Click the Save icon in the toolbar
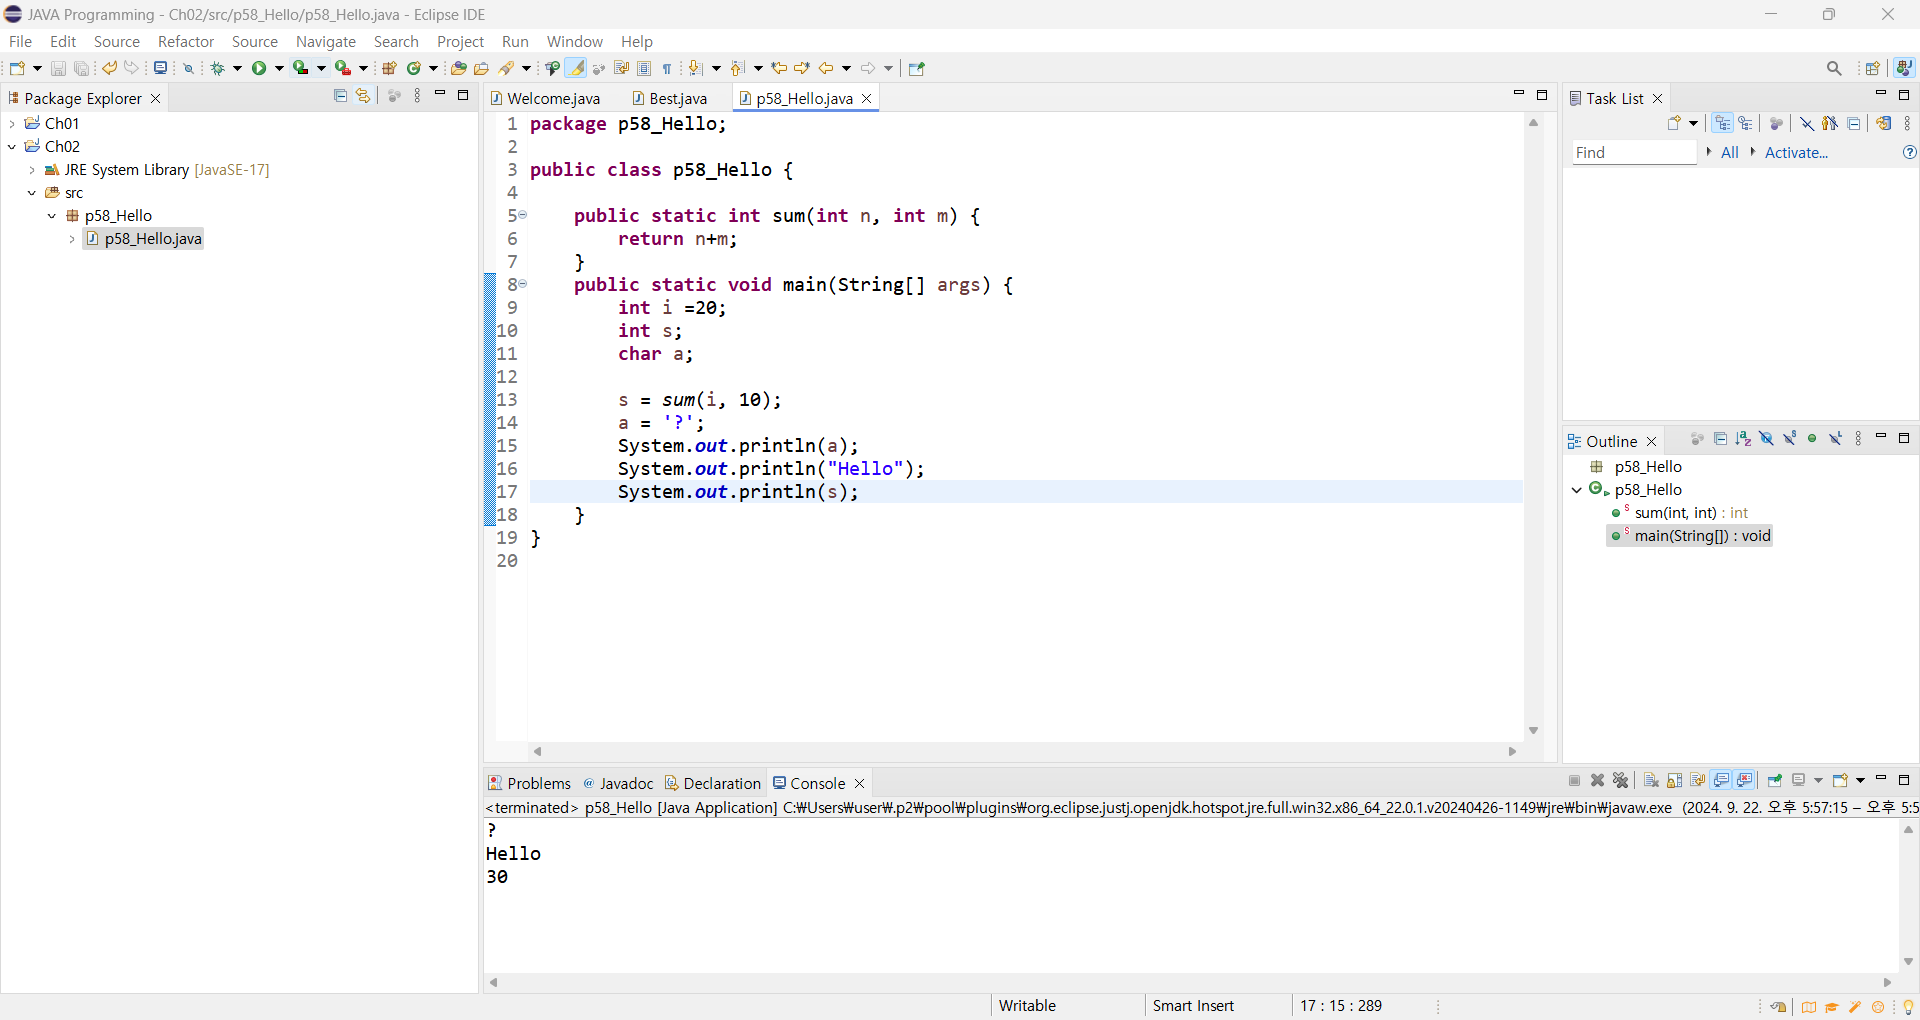The height and width of the screenshot is (1020, 1920). click(58, 68)
